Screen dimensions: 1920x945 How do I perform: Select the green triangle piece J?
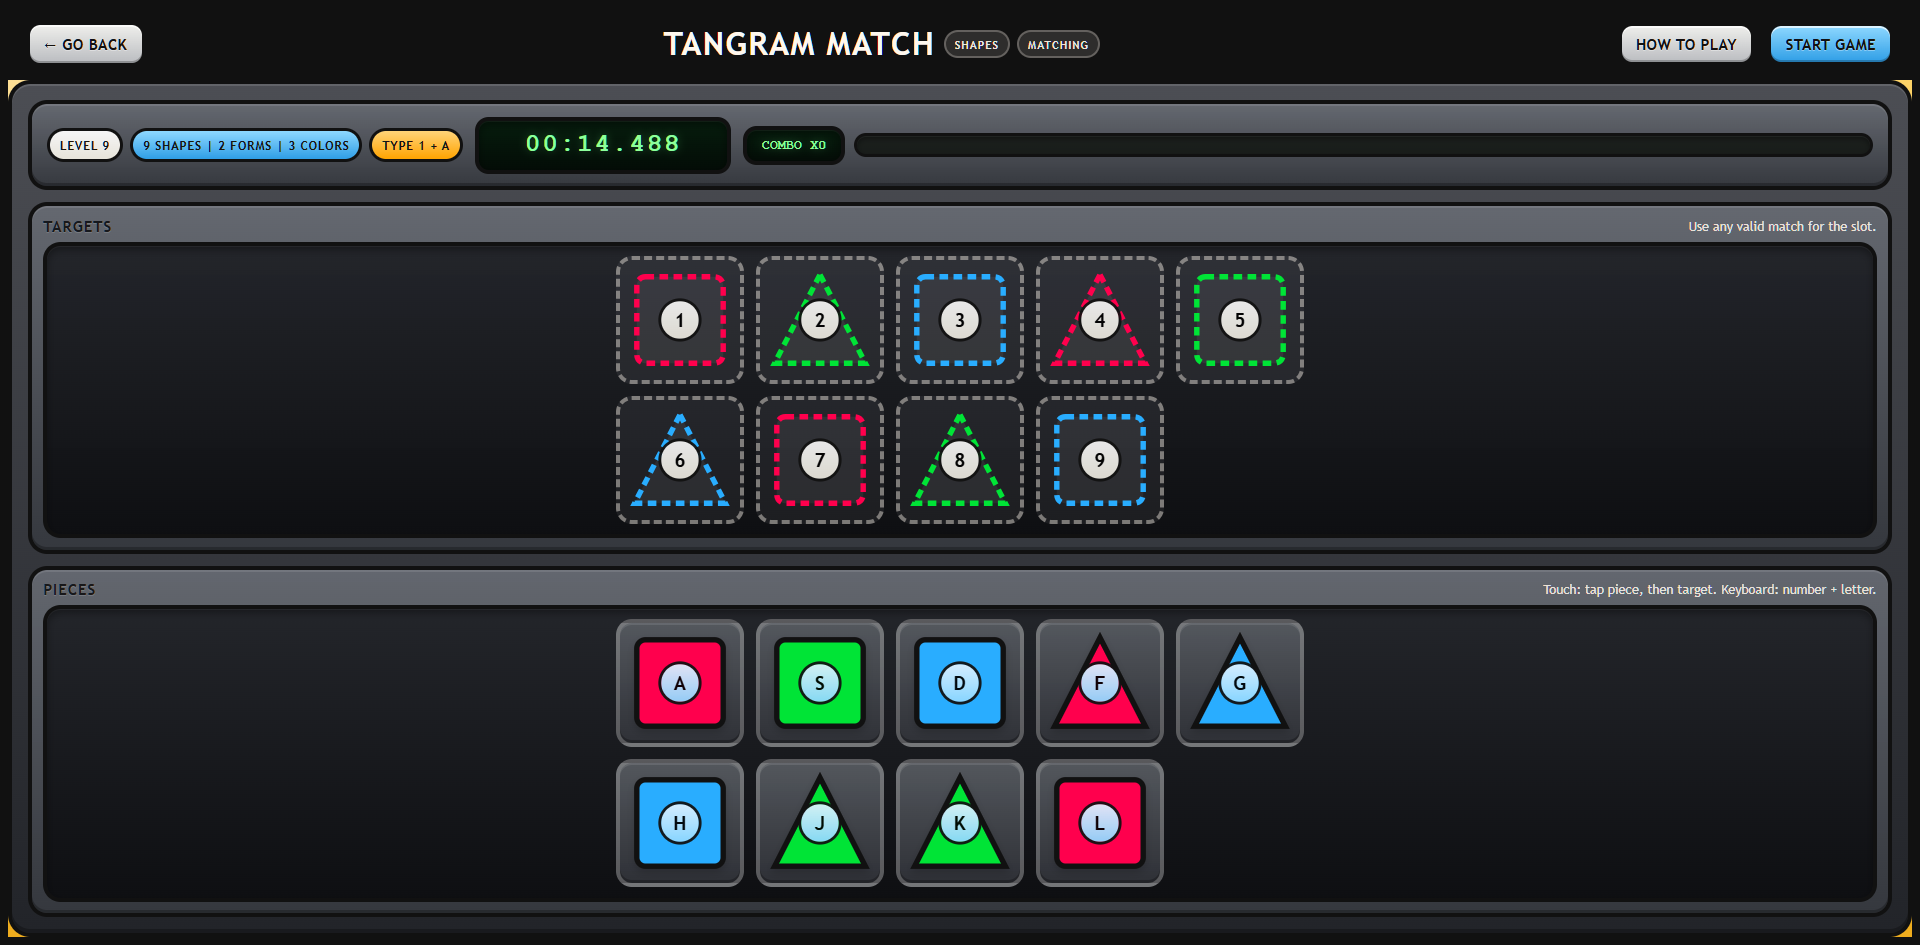pos(820,823)
